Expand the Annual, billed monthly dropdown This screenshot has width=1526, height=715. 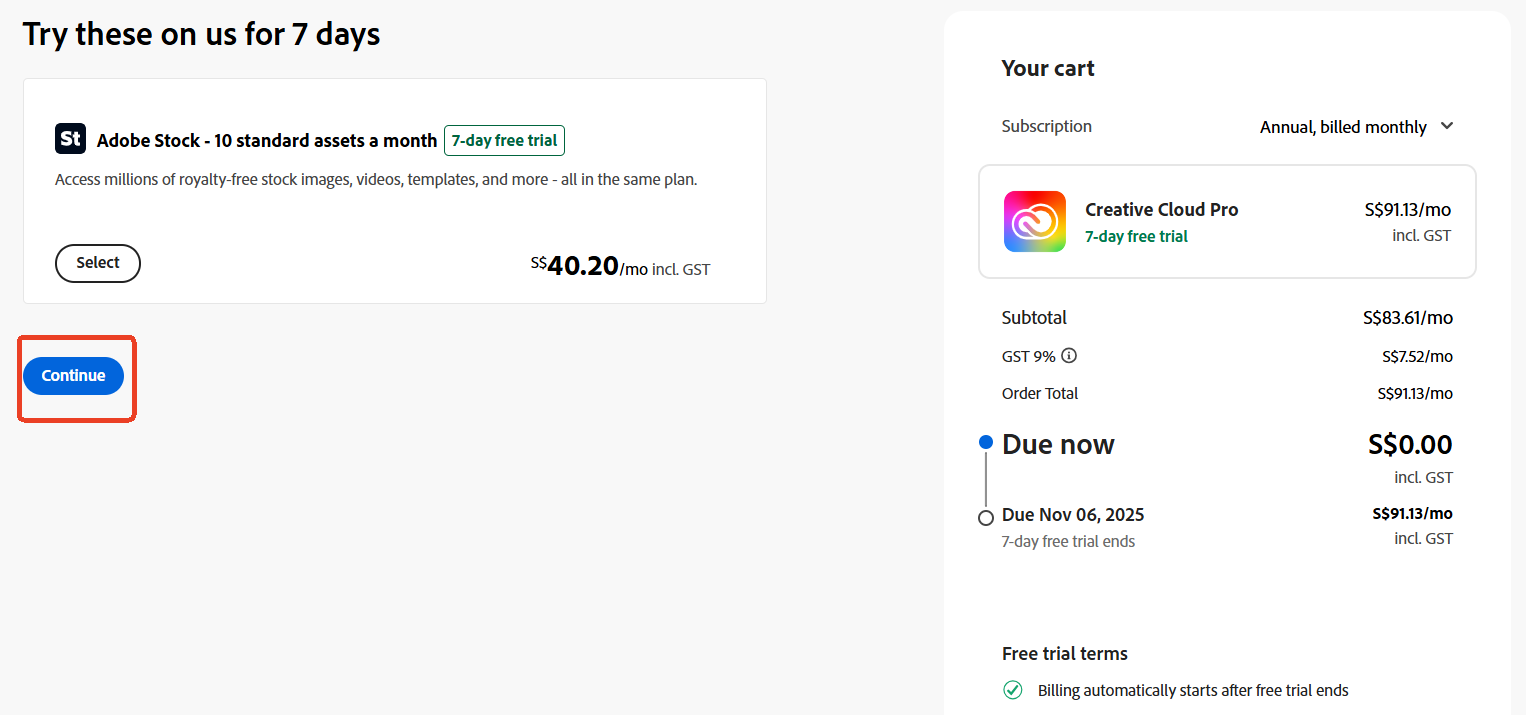[x=1356, y=127]
